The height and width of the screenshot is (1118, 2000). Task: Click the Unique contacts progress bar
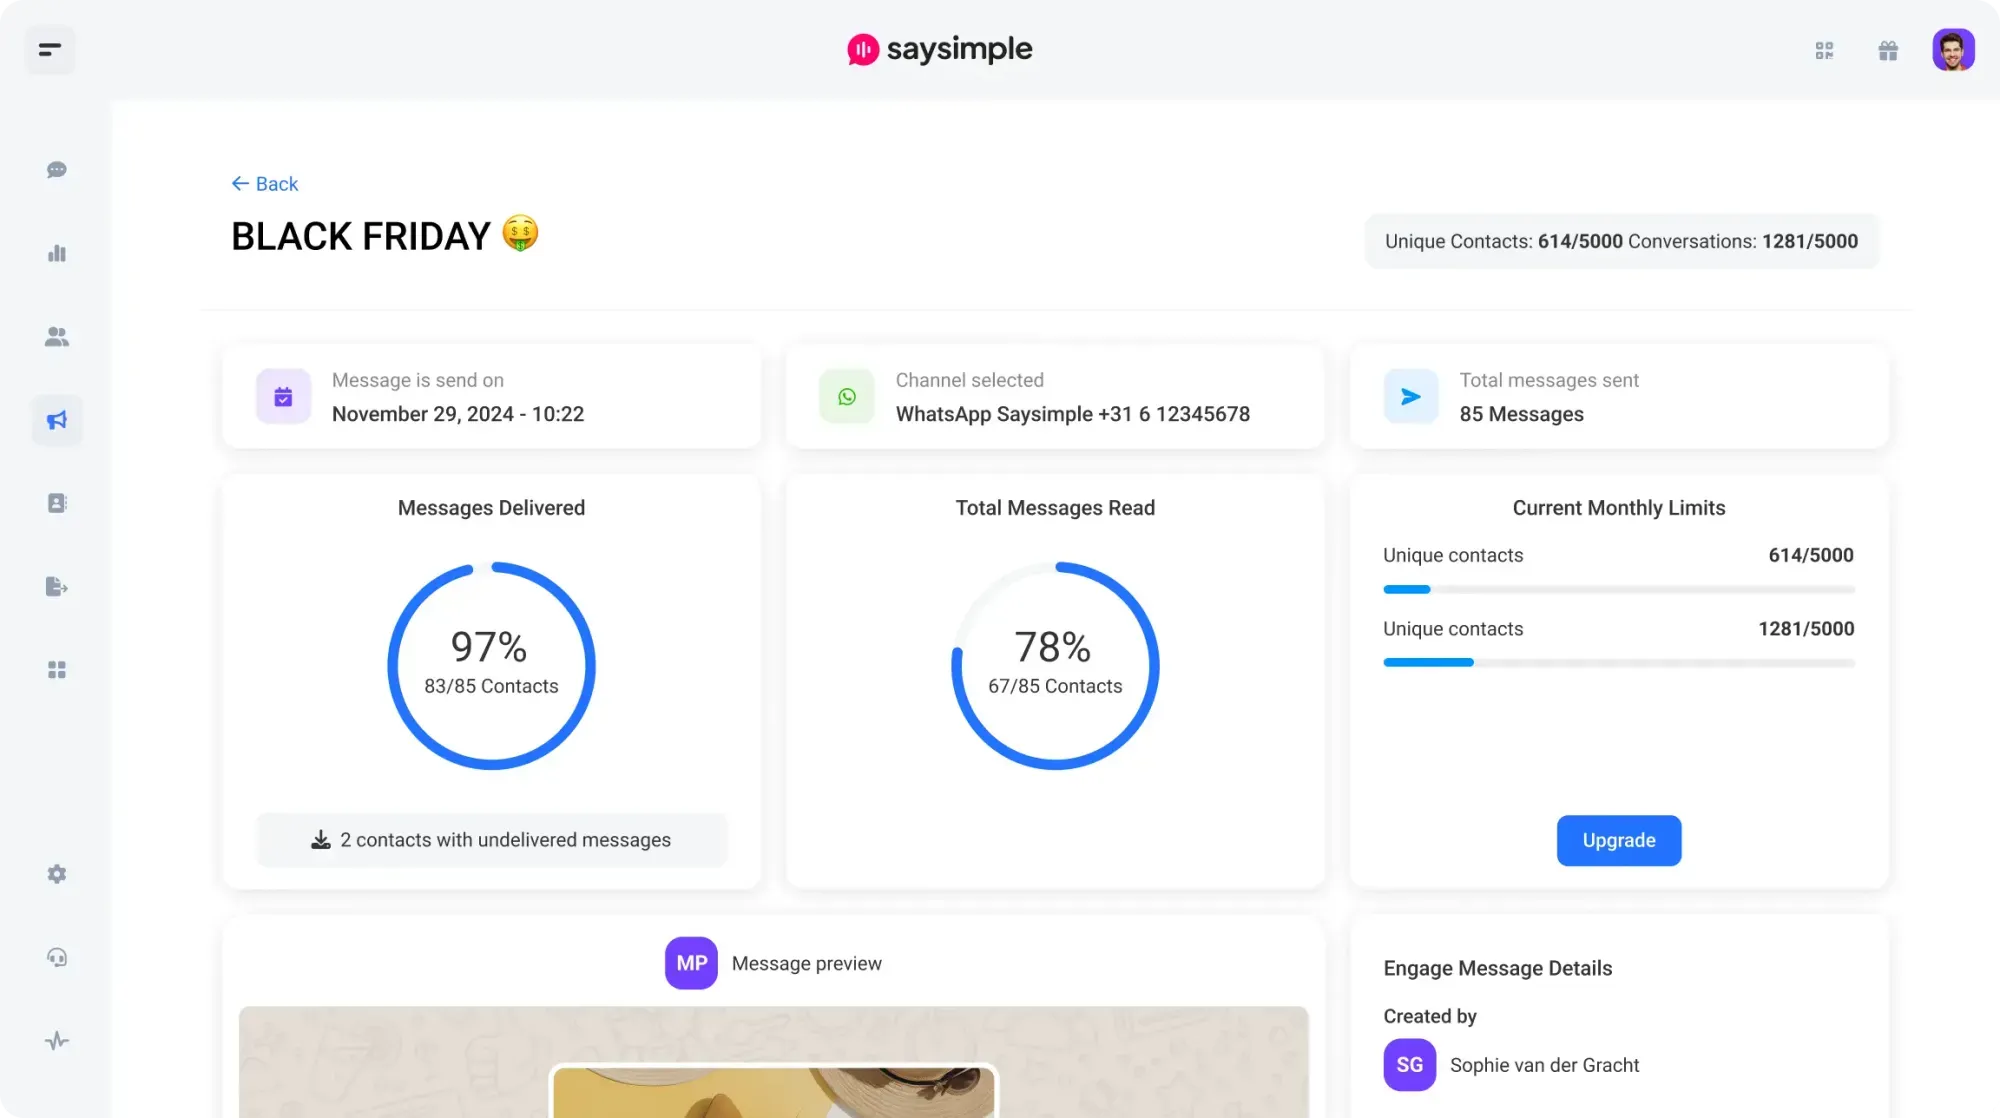click(x=1618, y=589)
